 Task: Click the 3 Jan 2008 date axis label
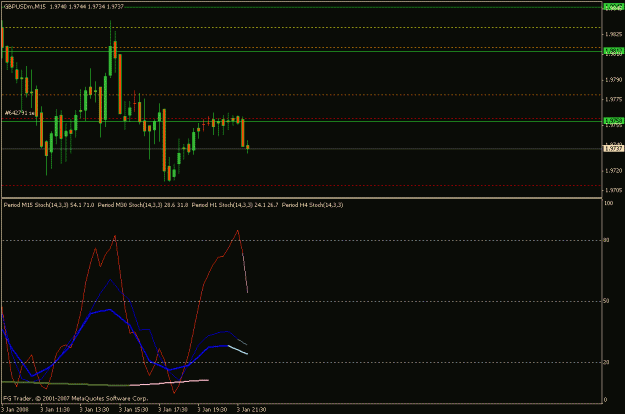coord(15,409)
